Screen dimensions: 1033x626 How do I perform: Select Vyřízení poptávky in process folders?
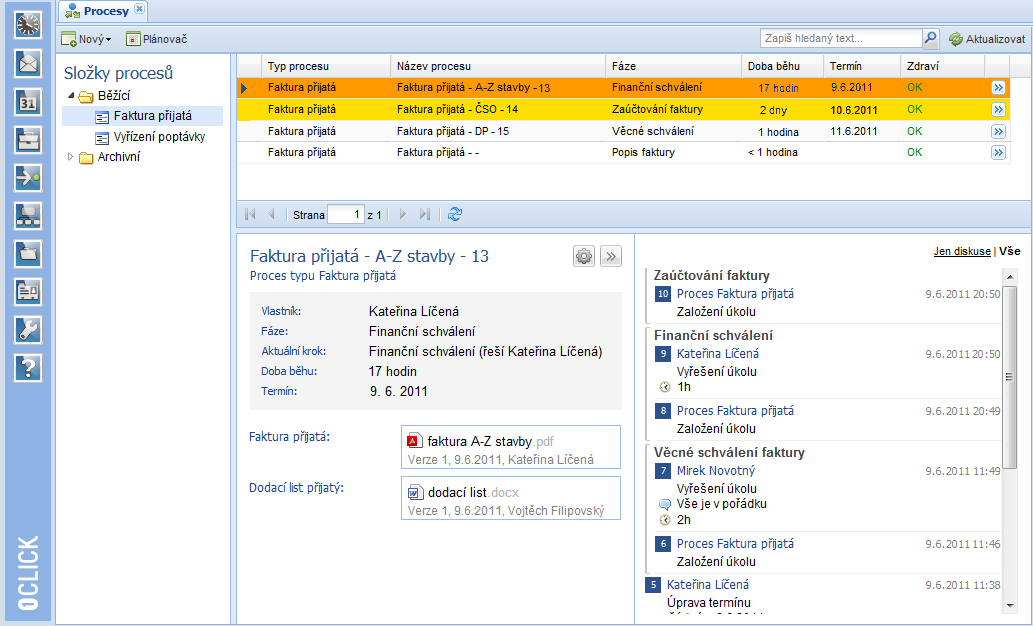pyautogui.click(x=153, y=138)
